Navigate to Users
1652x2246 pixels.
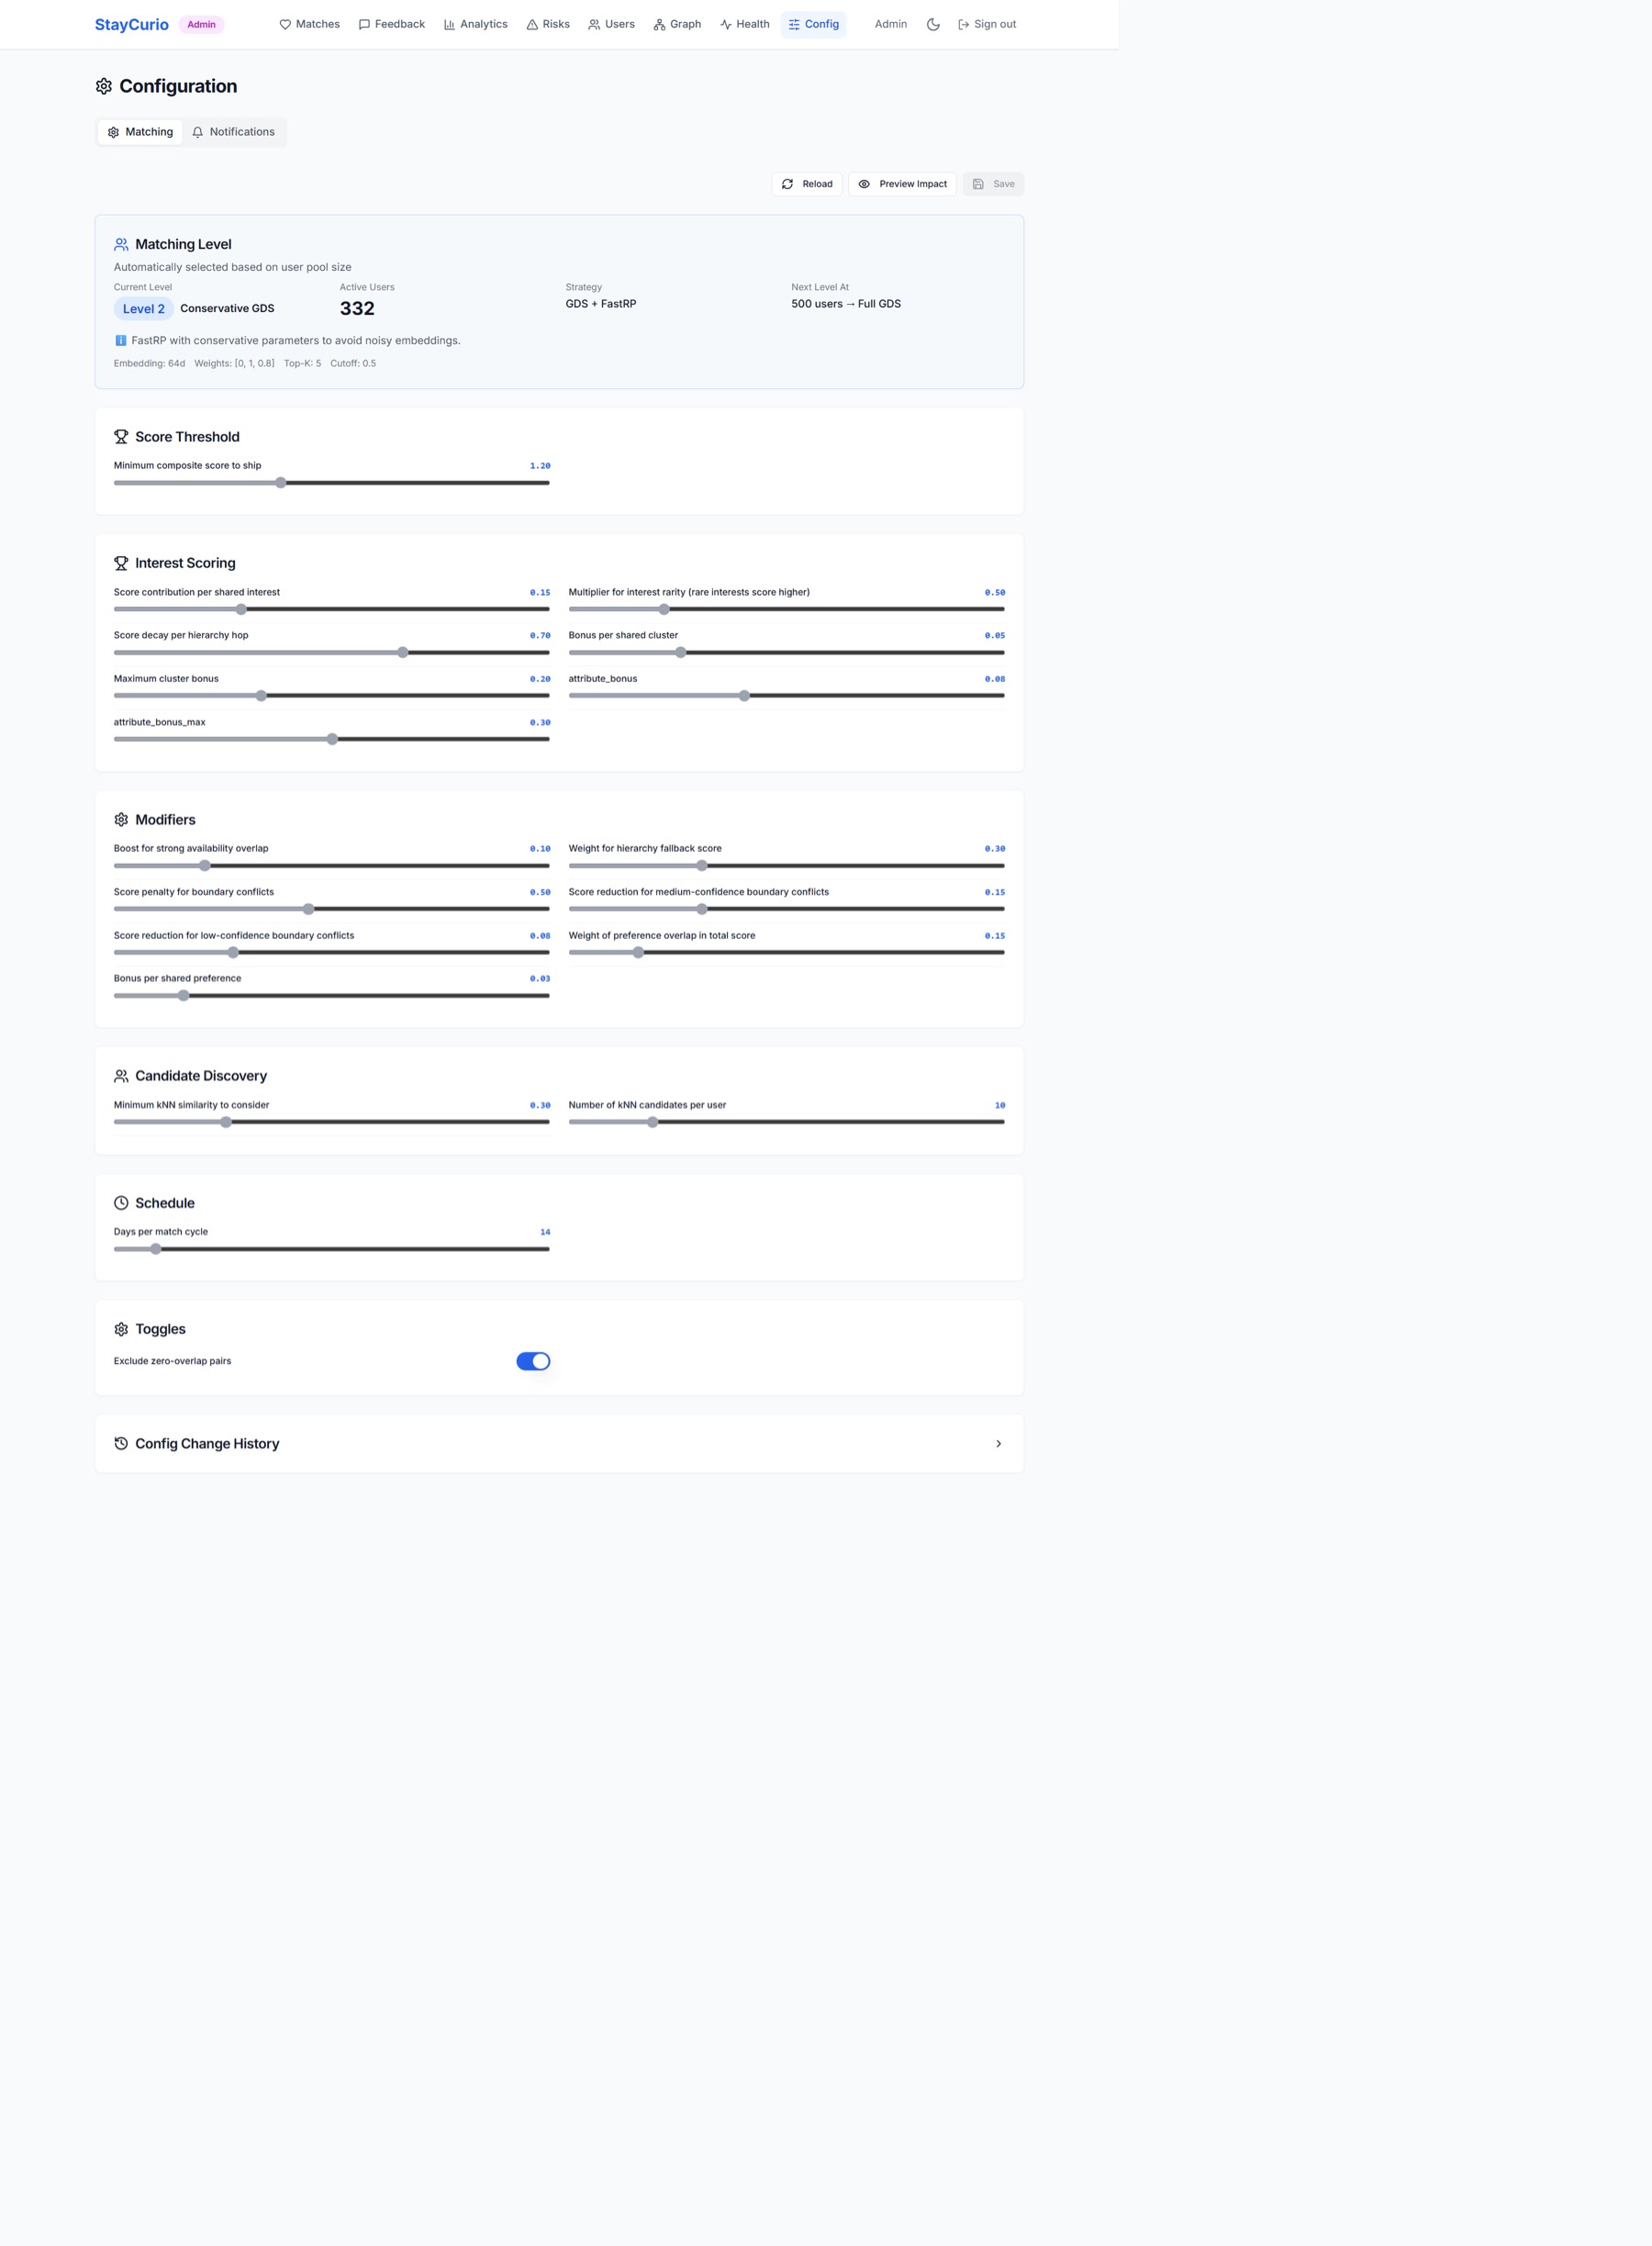point(611,24)
